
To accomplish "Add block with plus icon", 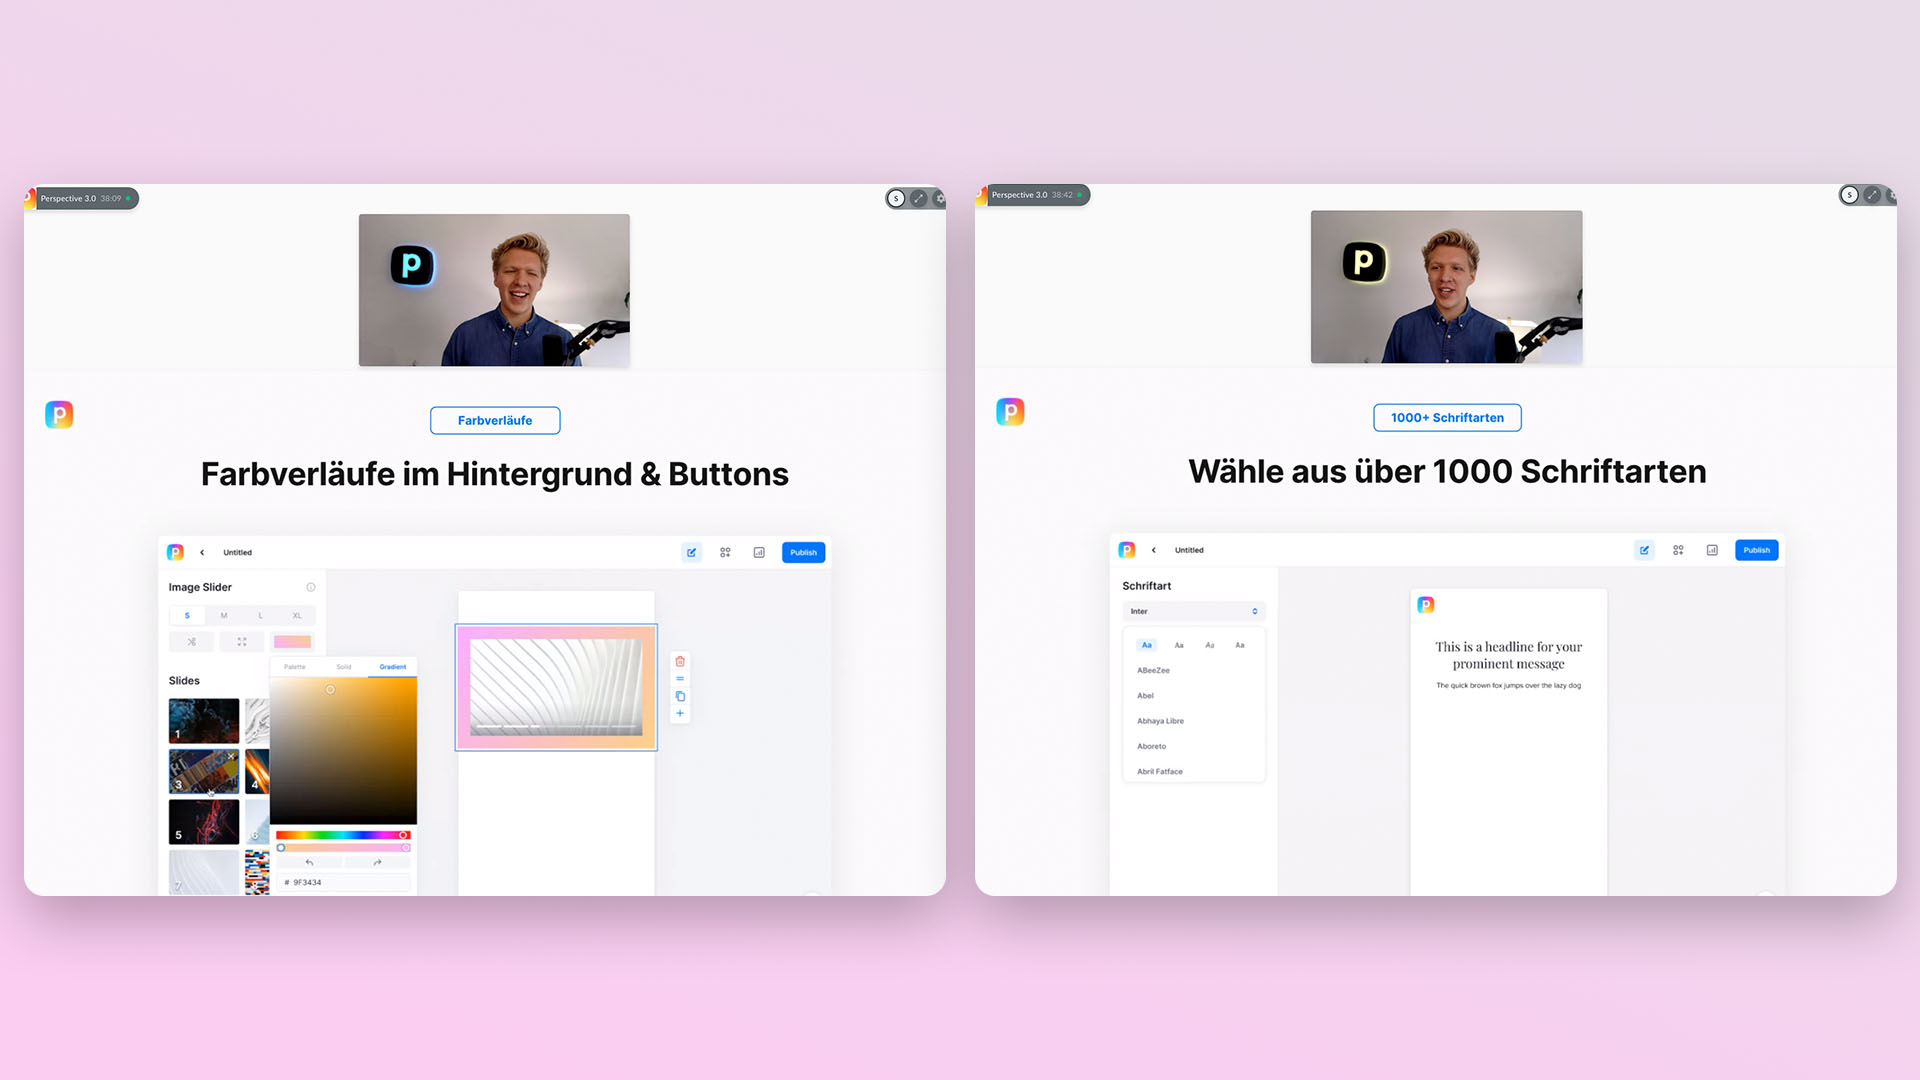I will (x=680, y=713).
